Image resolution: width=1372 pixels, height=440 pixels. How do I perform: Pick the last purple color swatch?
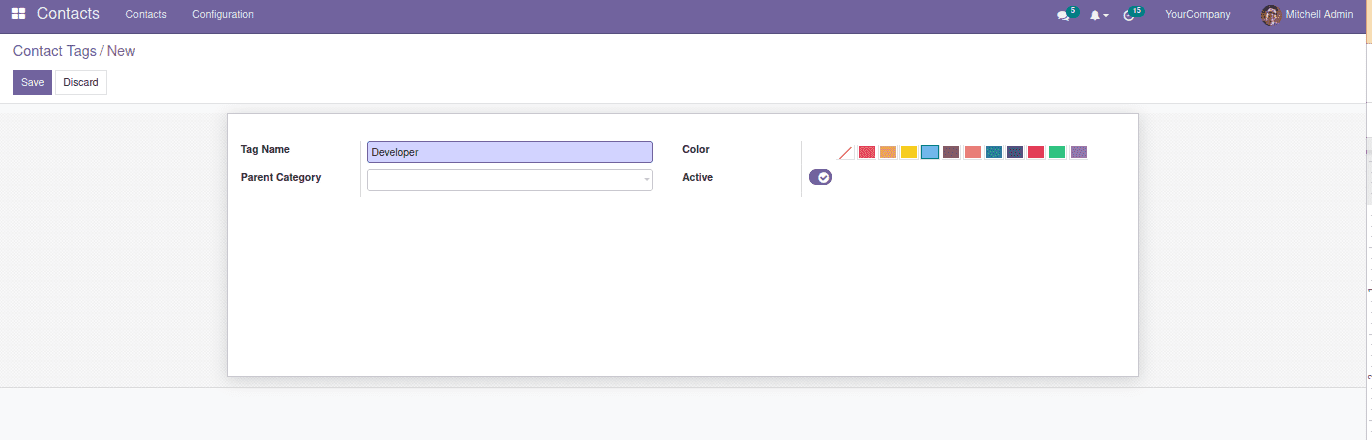1078,152
